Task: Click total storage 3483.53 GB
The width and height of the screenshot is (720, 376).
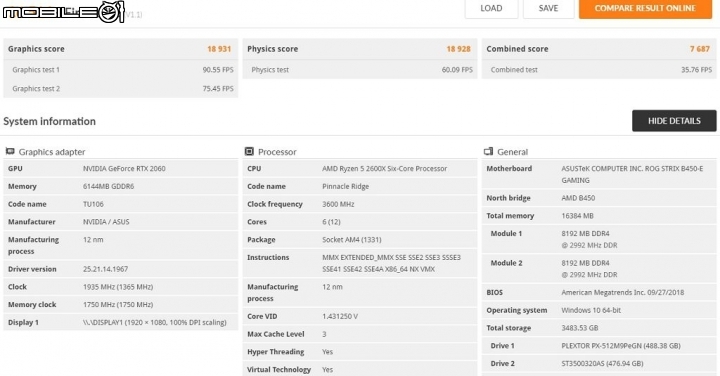Action: click(x=579, y=328)
